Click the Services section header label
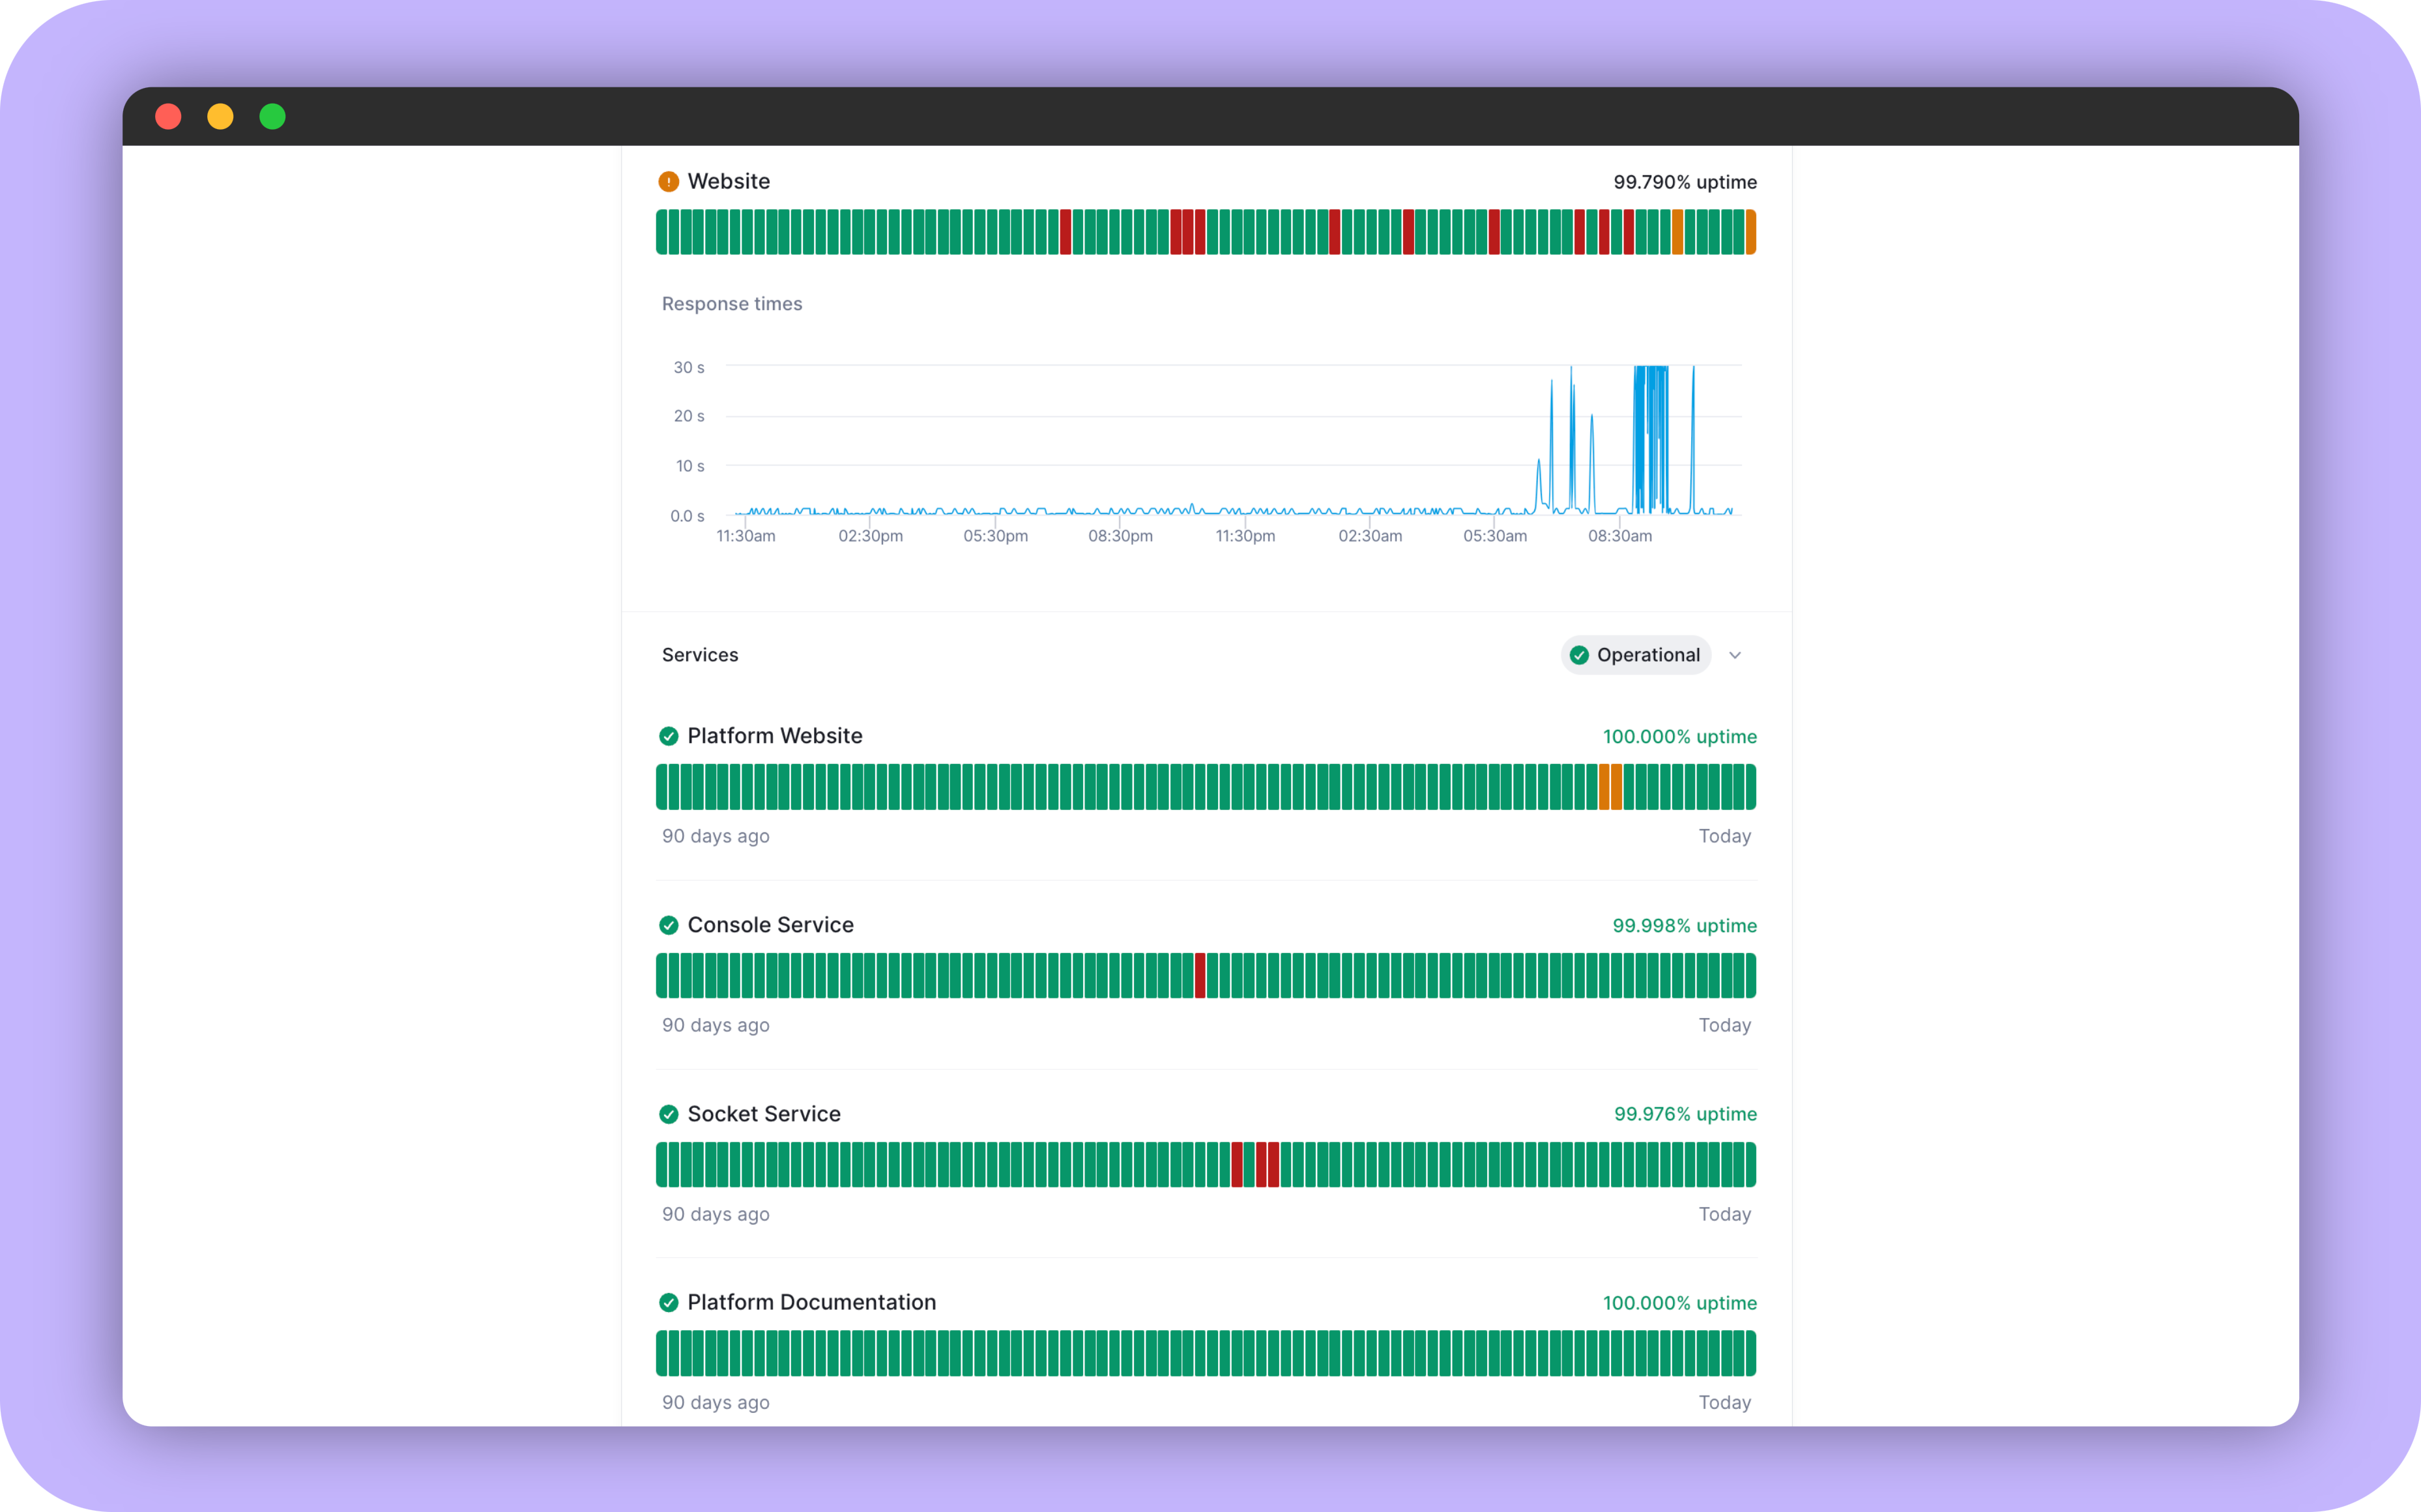The width and height of the screenshot is (2421, 1512). [699, 655]
